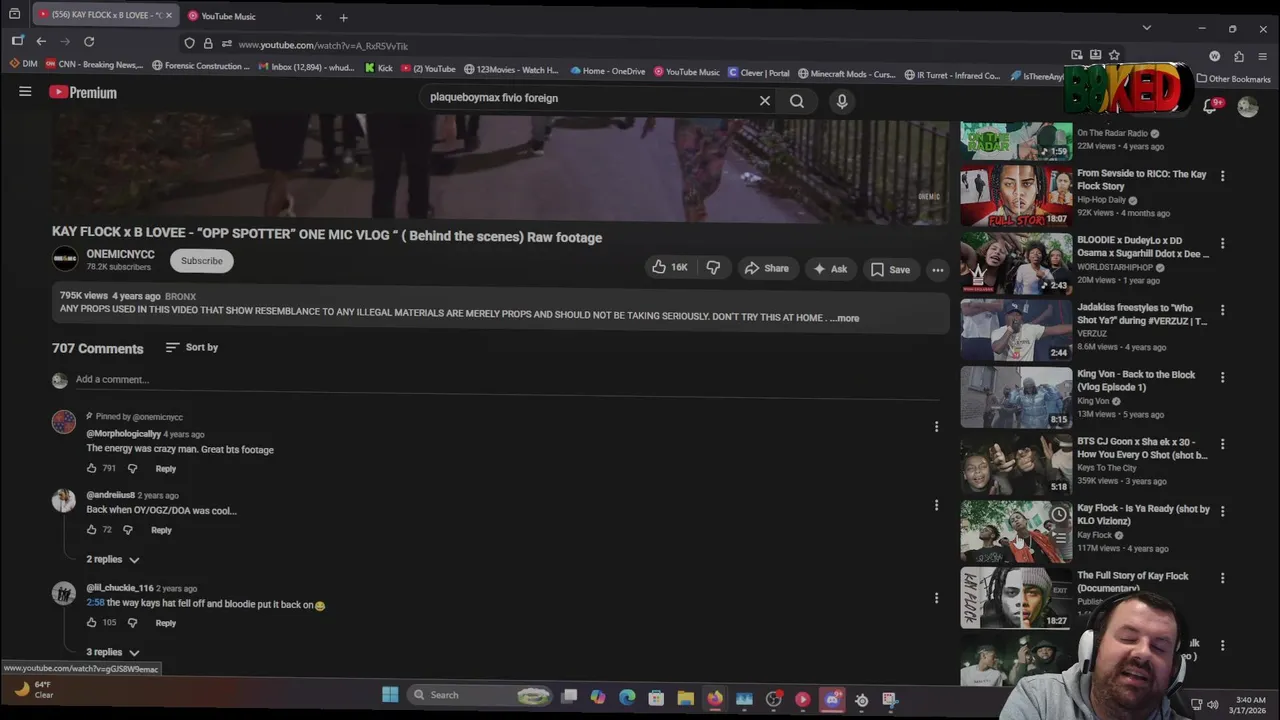The width and height of the screenshot is (1280, 720).
Task: Expand 3 replies under @lil_chuckie_116 comment
Action: tap(113, 652)
